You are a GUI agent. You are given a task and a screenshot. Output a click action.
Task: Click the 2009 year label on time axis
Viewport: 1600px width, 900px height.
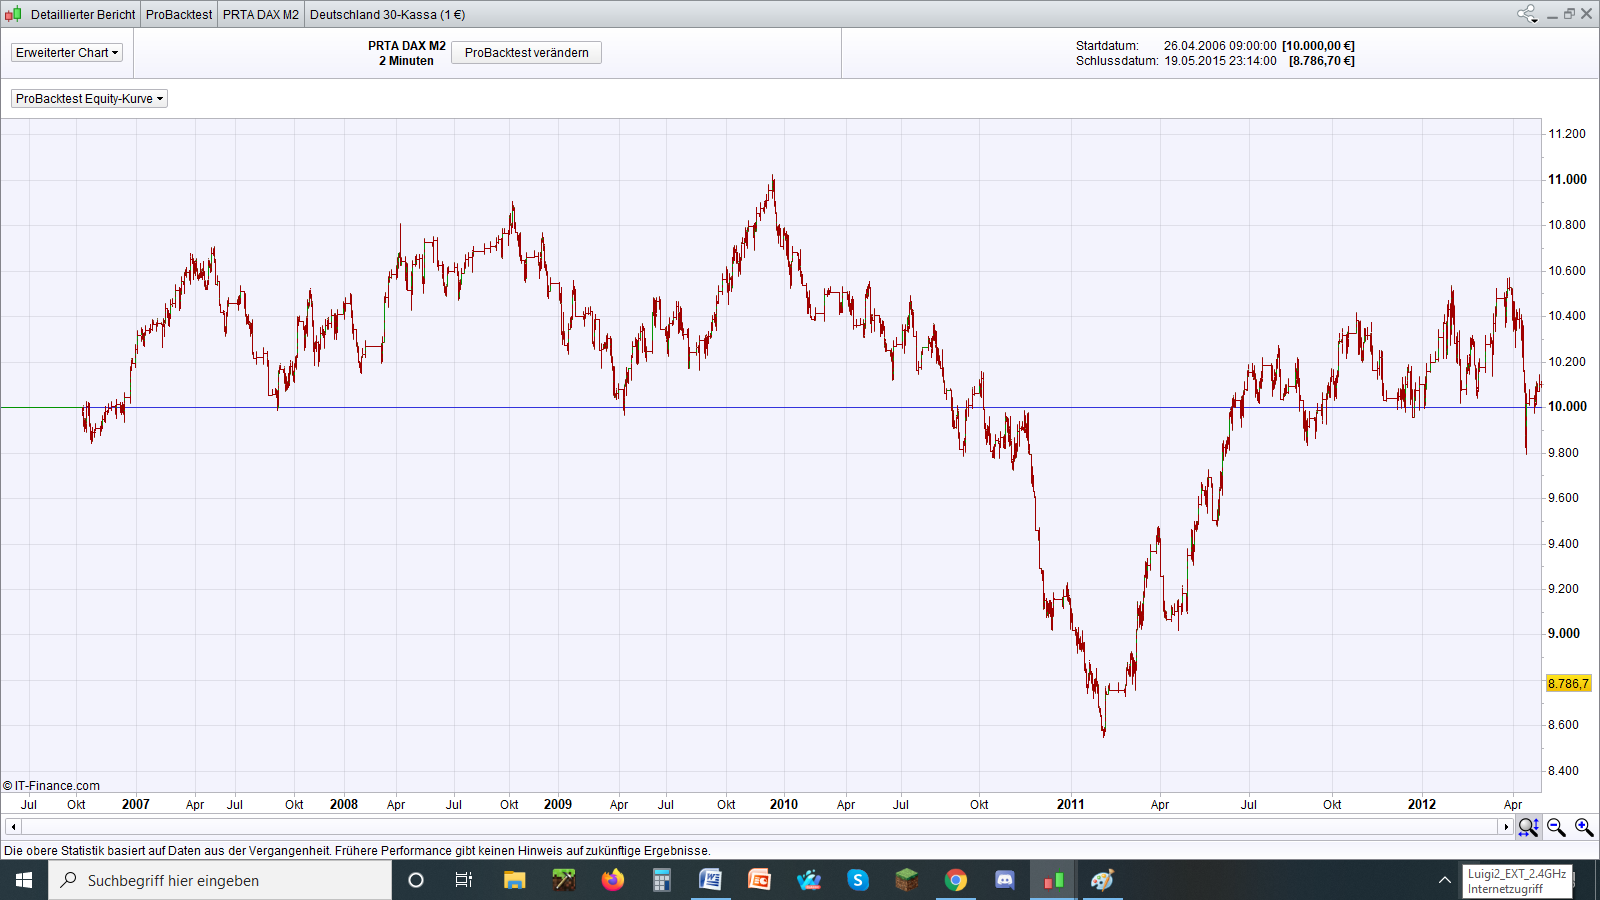[558, 804]
